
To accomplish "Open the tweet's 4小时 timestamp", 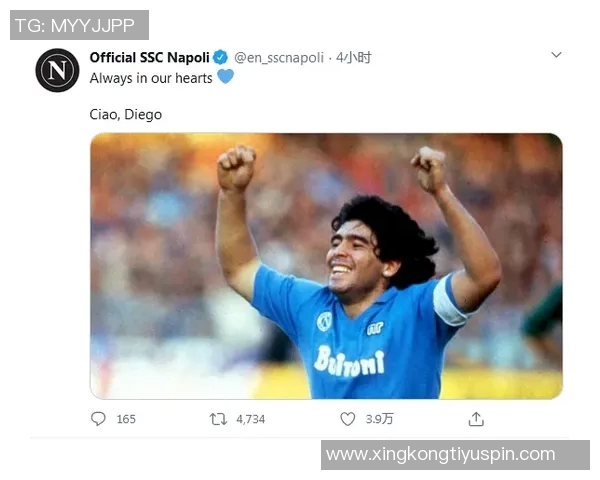I will (354, 57).
